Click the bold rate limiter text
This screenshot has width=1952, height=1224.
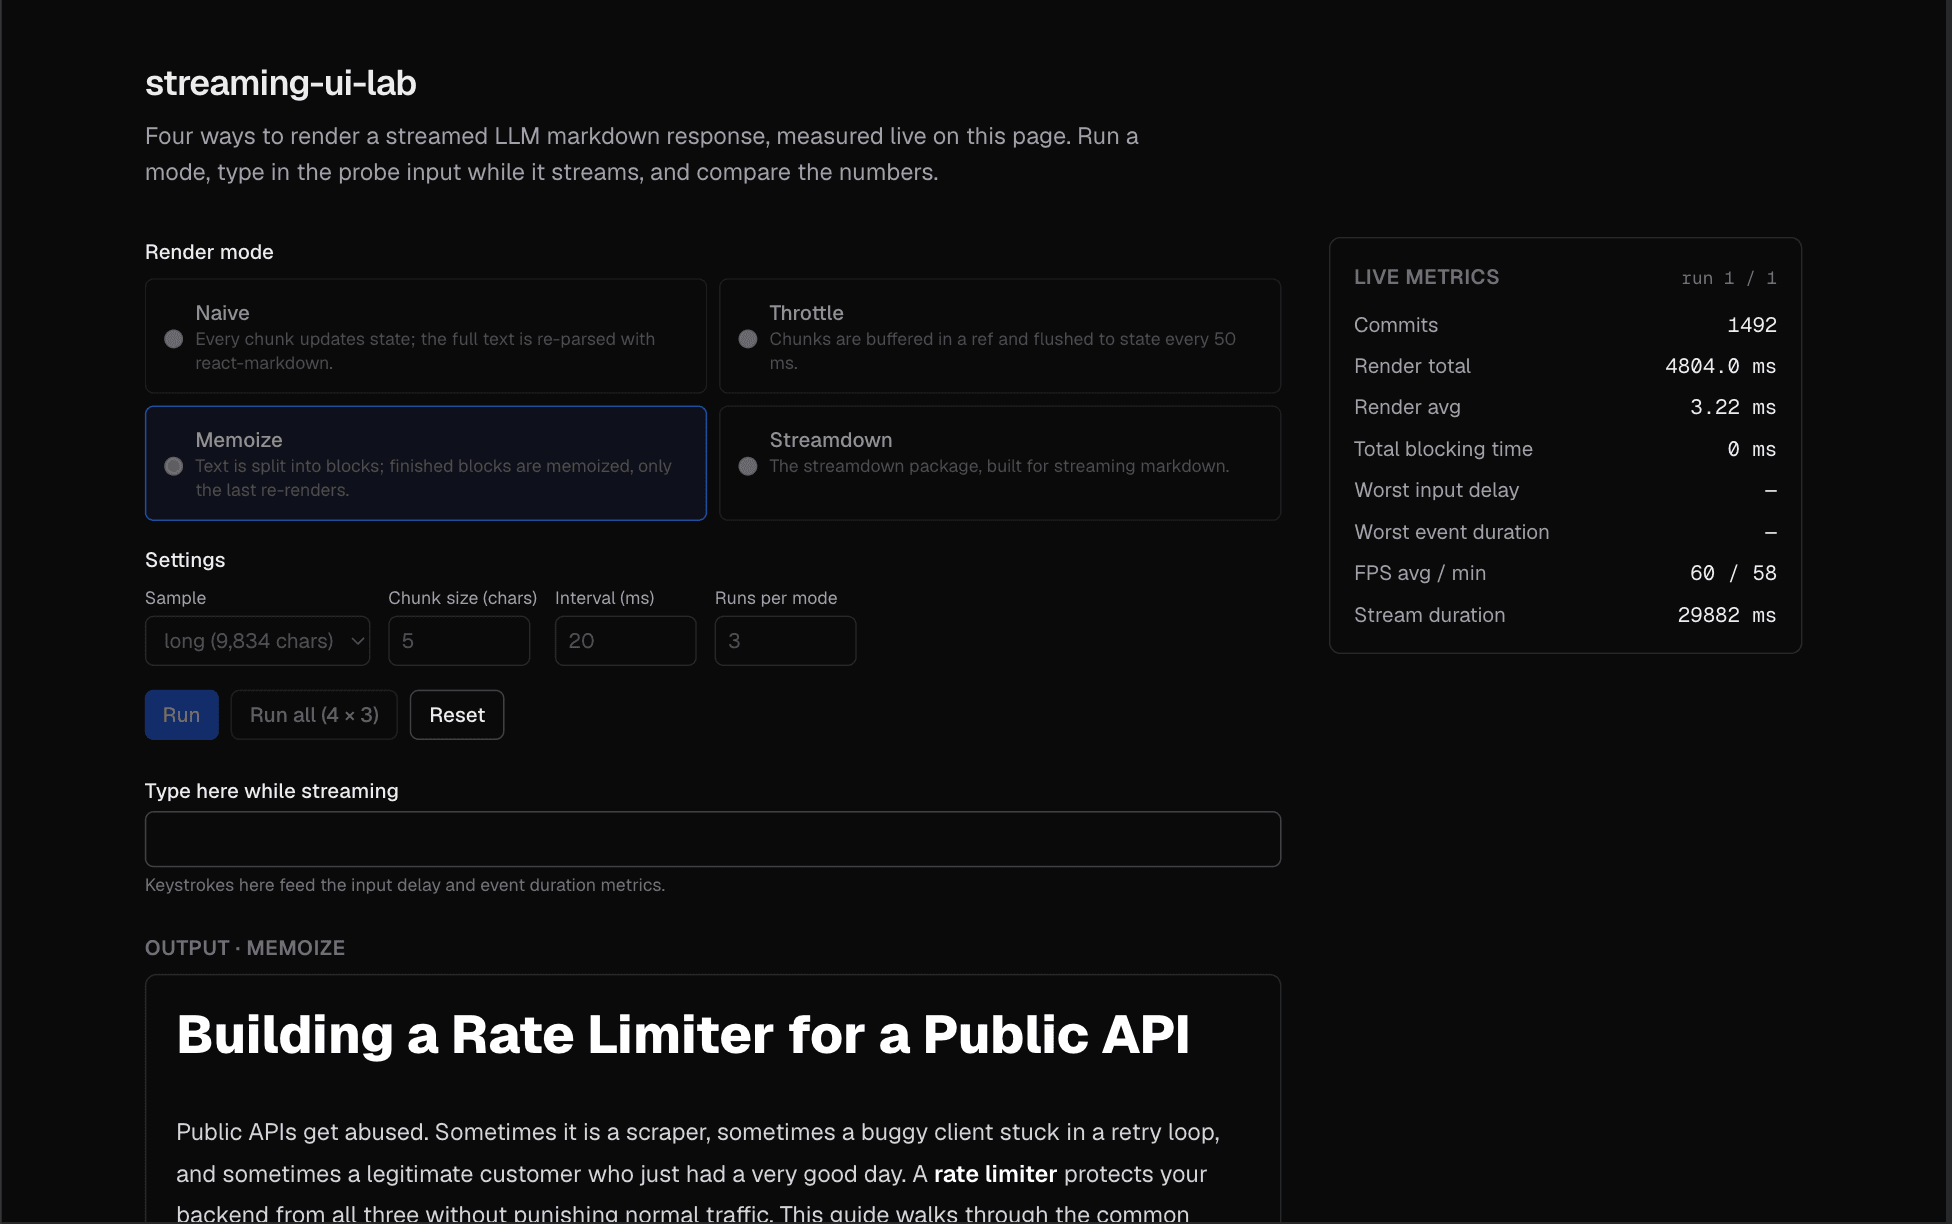click(x=995, y=1174)
